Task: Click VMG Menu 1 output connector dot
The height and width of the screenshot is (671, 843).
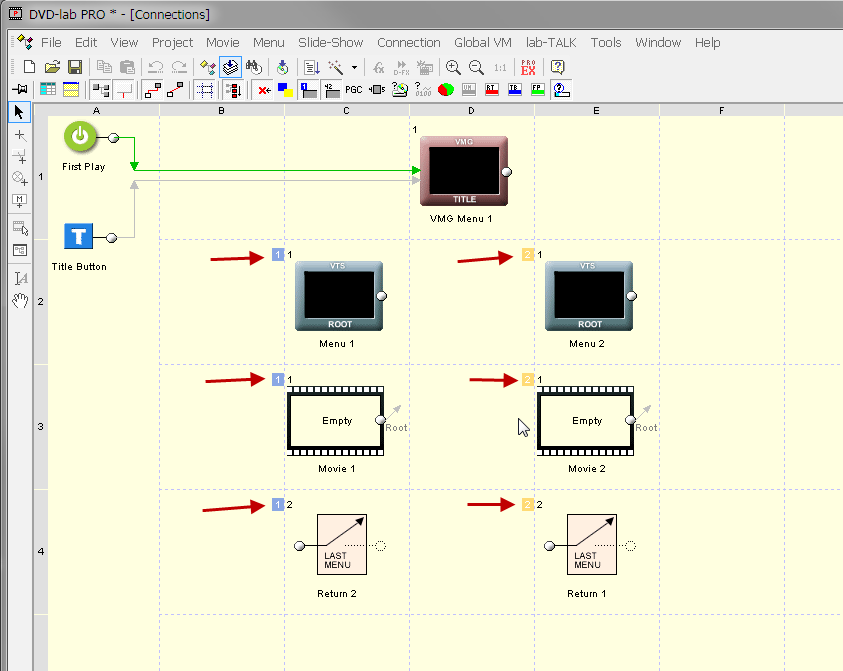Action: tap(506, 172)
